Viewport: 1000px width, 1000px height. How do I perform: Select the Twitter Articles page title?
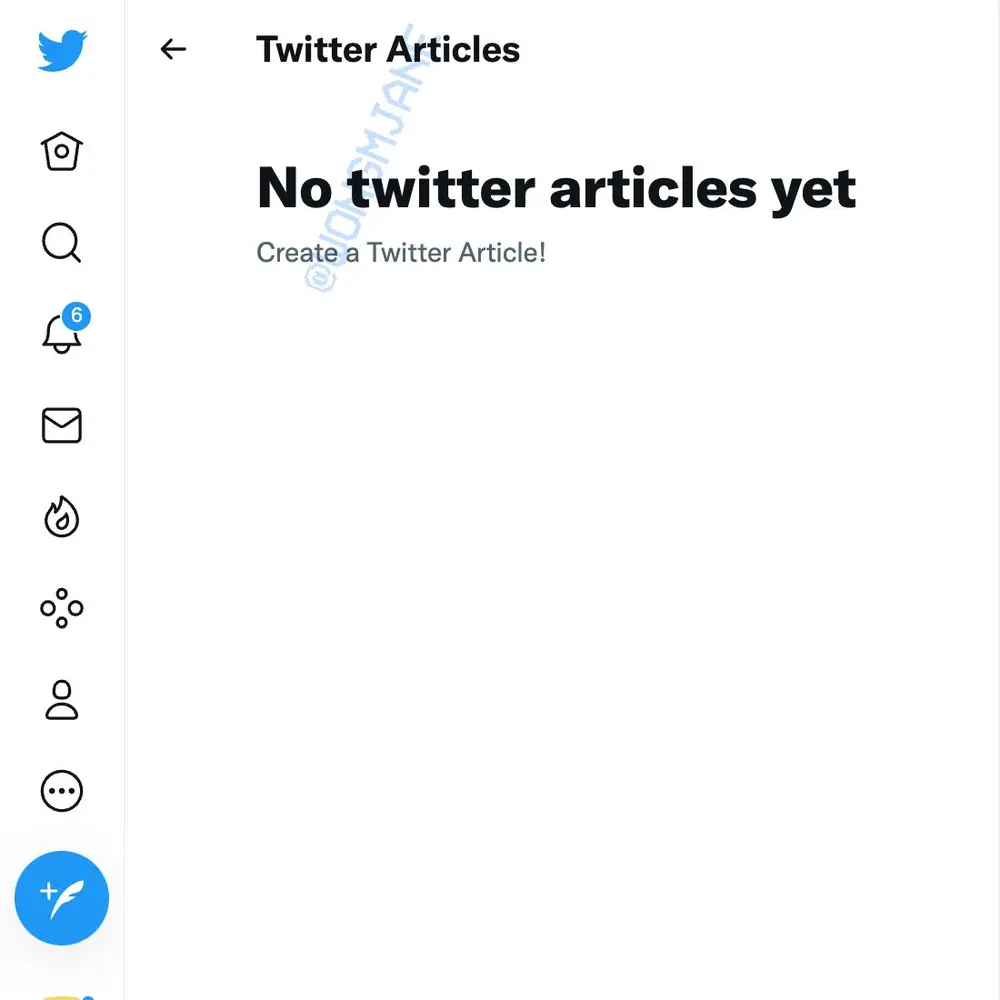388,49
